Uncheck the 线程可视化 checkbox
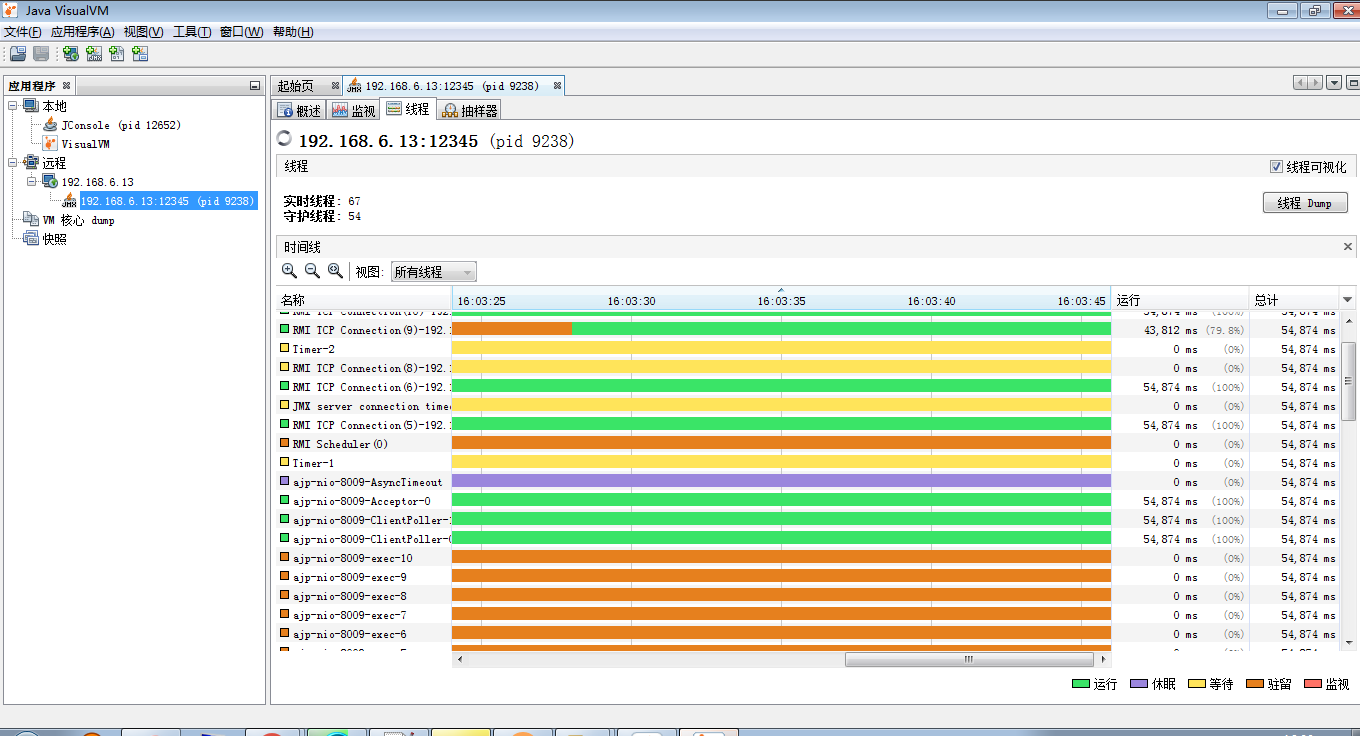 coord(1276,167)
